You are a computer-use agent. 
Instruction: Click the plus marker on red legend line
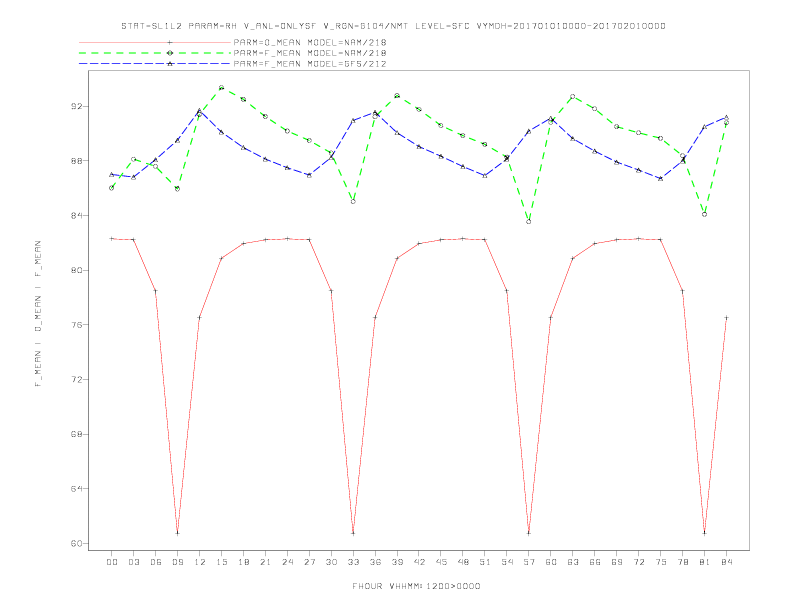pos(170,42)
